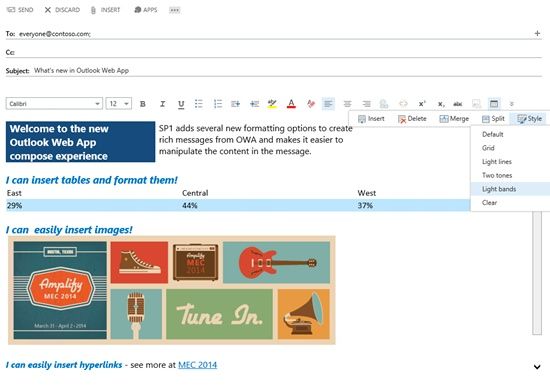Select the Amplify MEC 2014 inserted image

tap(172, 290)
